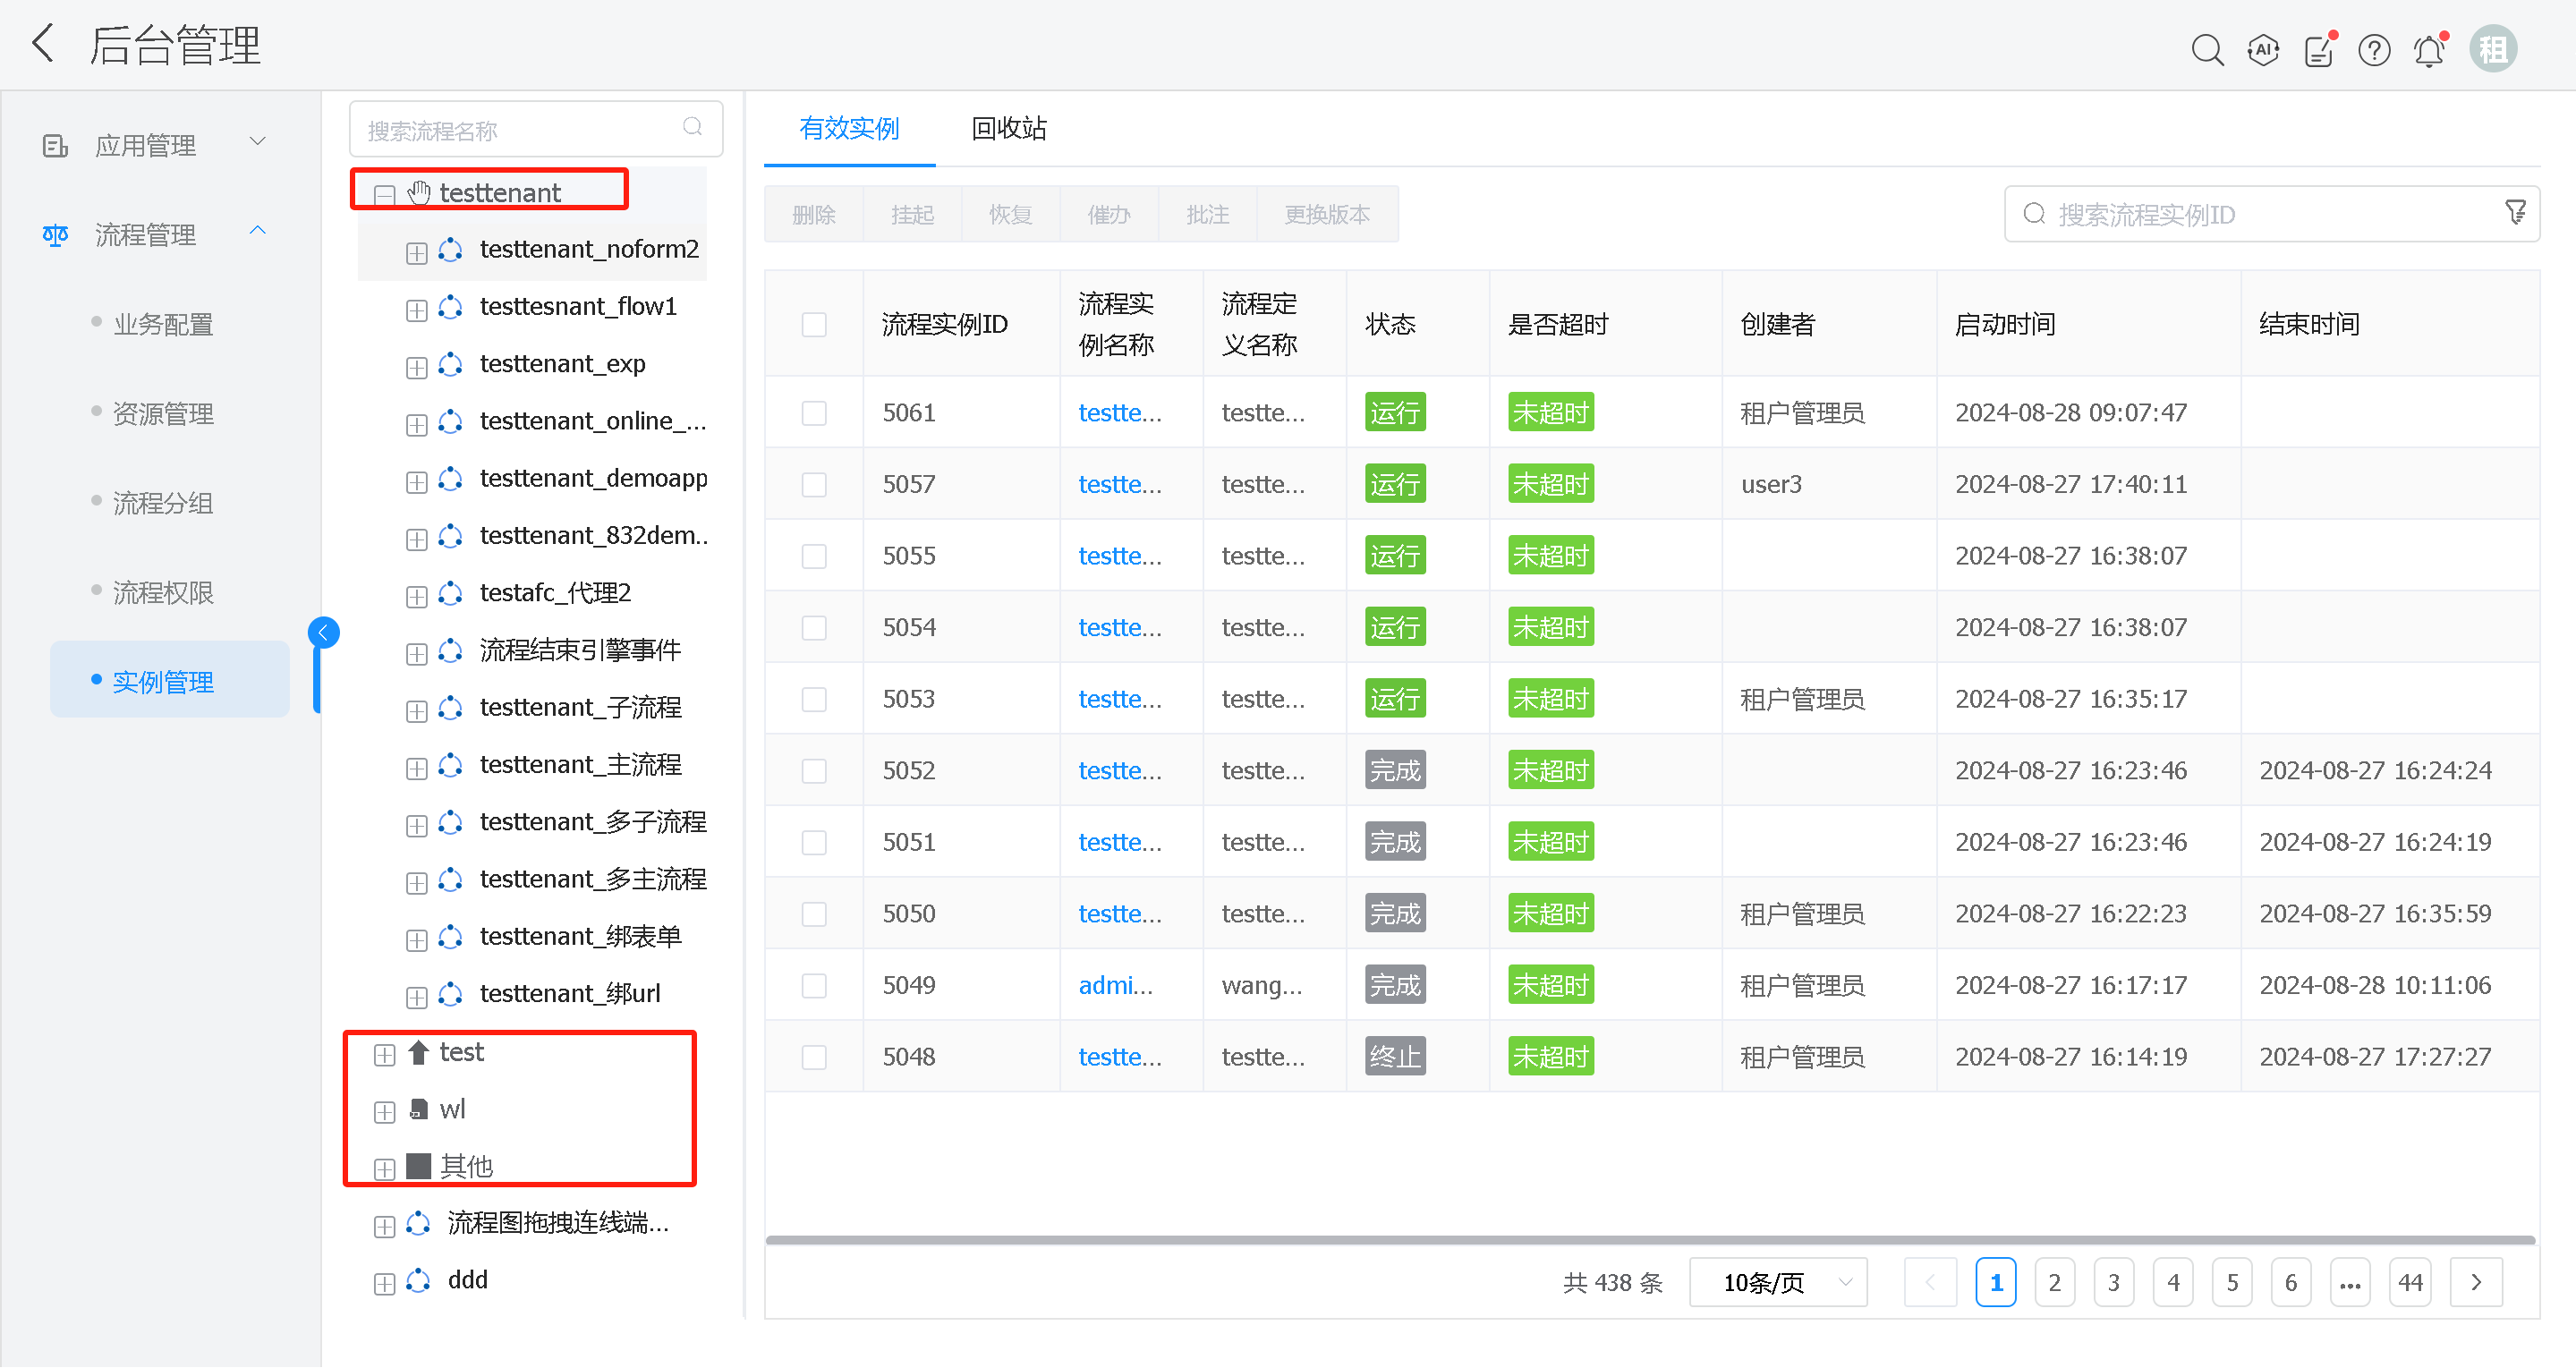The width and height of the screenshot is (2576, 1368).
Task: Open the notification bell icon
Action: pos(2428,51)
